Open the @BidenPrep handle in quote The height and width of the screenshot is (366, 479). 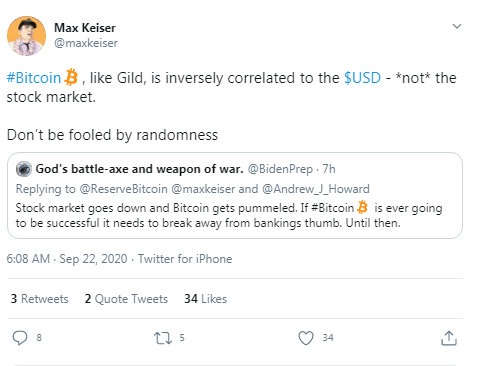(x=280, y=169)
